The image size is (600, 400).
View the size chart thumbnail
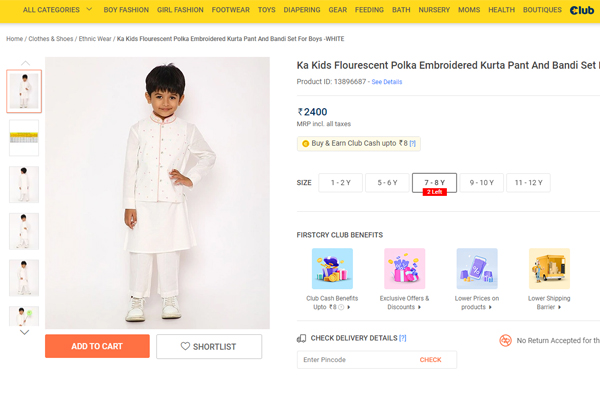24,138
